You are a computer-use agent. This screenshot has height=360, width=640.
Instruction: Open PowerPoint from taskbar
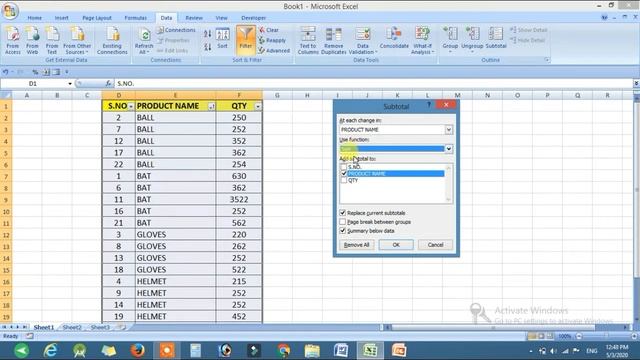click(399, 350)
